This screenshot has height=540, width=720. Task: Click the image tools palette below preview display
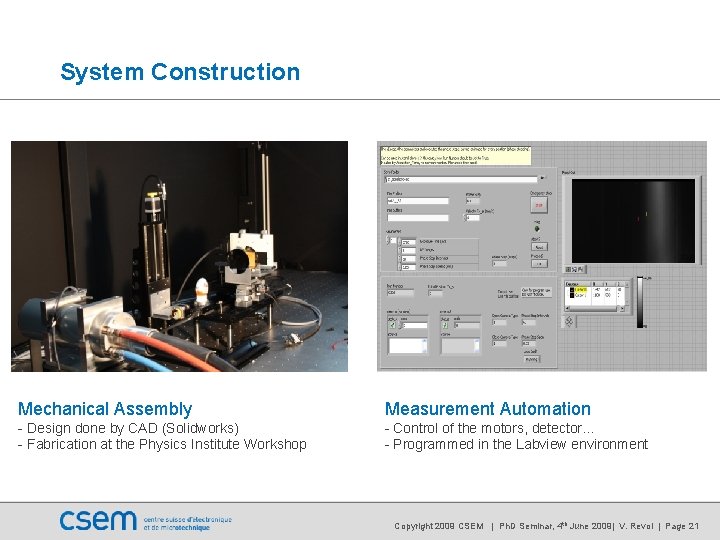574,269
